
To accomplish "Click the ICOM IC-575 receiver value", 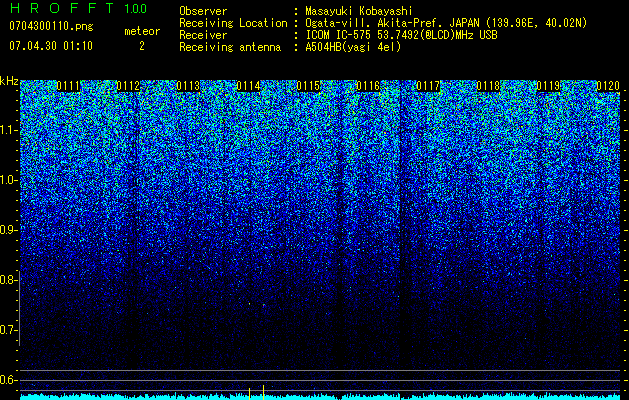I will 401,35.
